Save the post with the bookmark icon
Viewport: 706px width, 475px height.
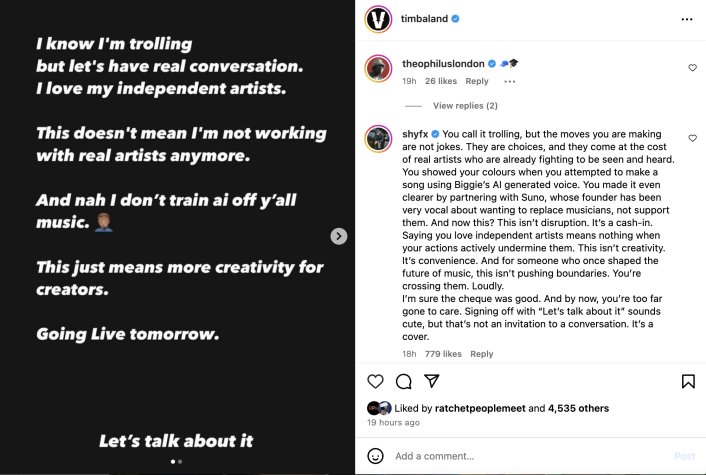[x=688, y=381]
